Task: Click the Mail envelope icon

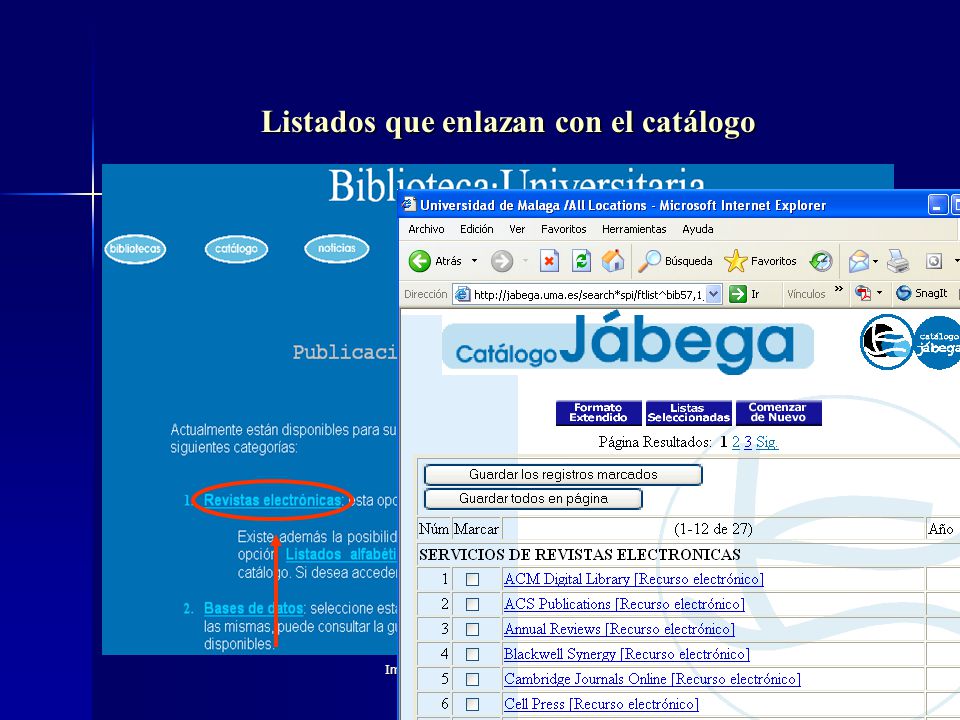Action: tap(859, 261)
